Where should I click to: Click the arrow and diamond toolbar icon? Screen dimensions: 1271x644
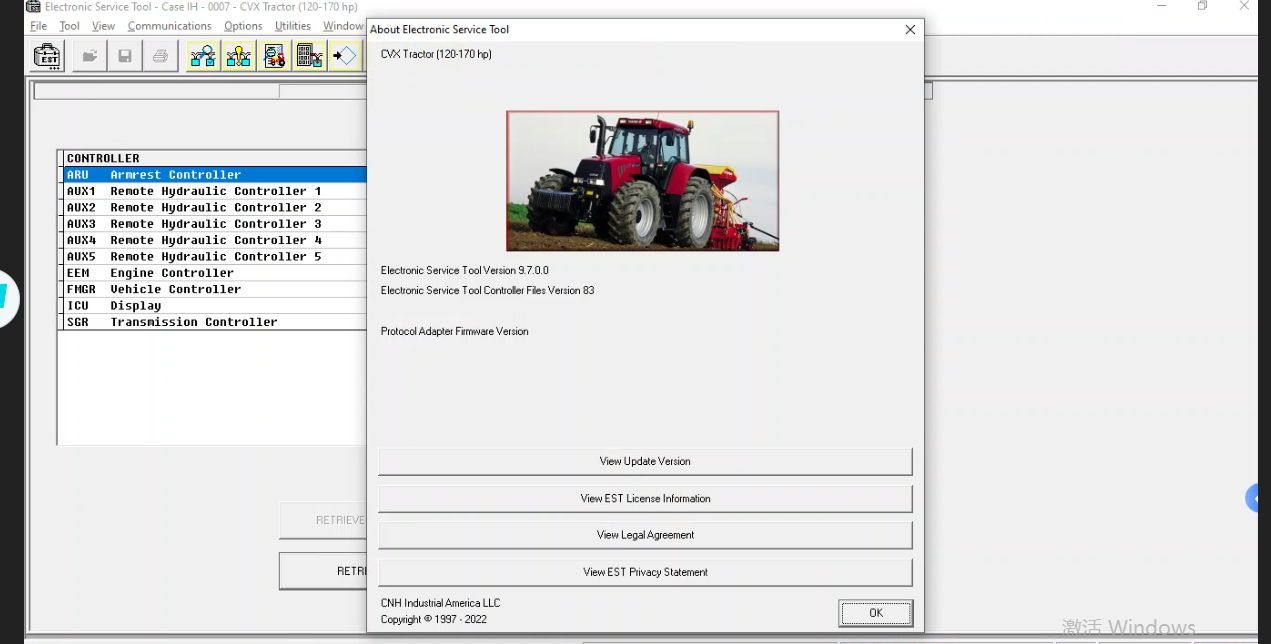click(344, 56)
